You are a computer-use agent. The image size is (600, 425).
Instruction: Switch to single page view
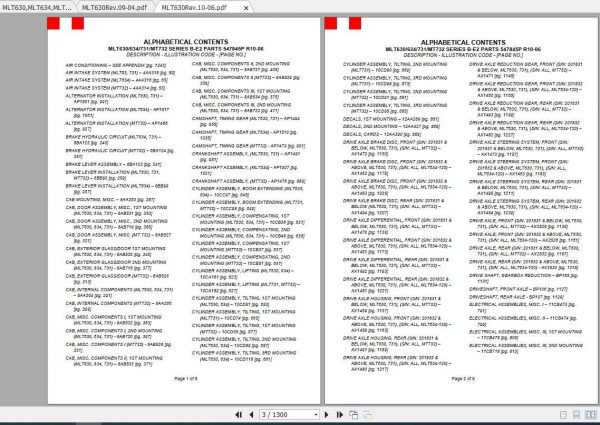point(563,415)
